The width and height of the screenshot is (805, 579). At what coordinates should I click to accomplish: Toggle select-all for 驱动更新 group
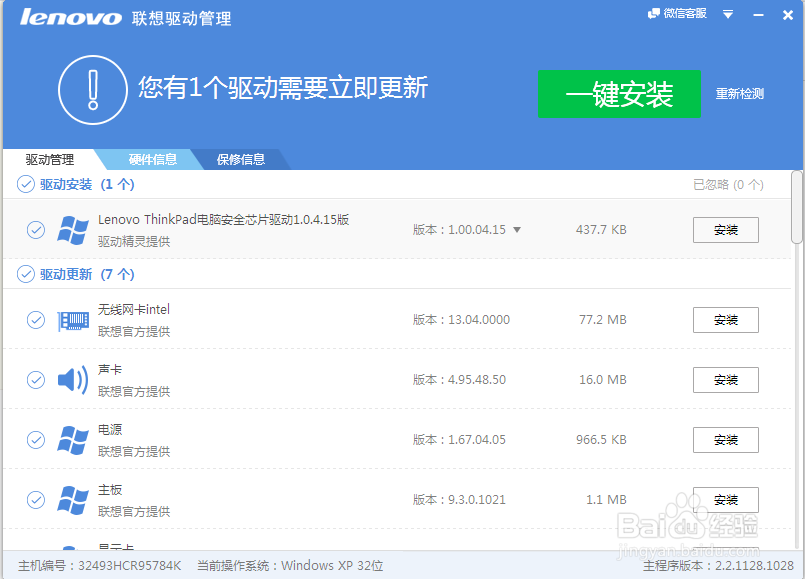pos(26,274)
